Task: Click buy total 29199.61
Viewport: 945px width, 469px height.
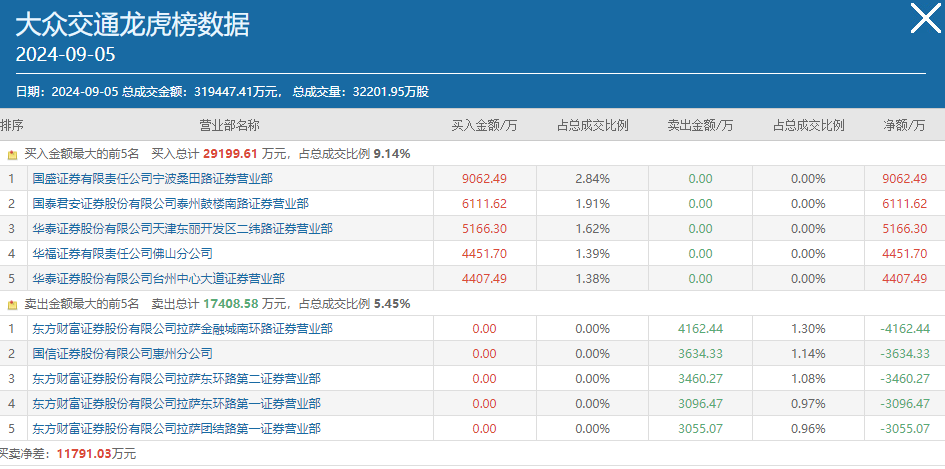Action: click(x=230, y=154)
